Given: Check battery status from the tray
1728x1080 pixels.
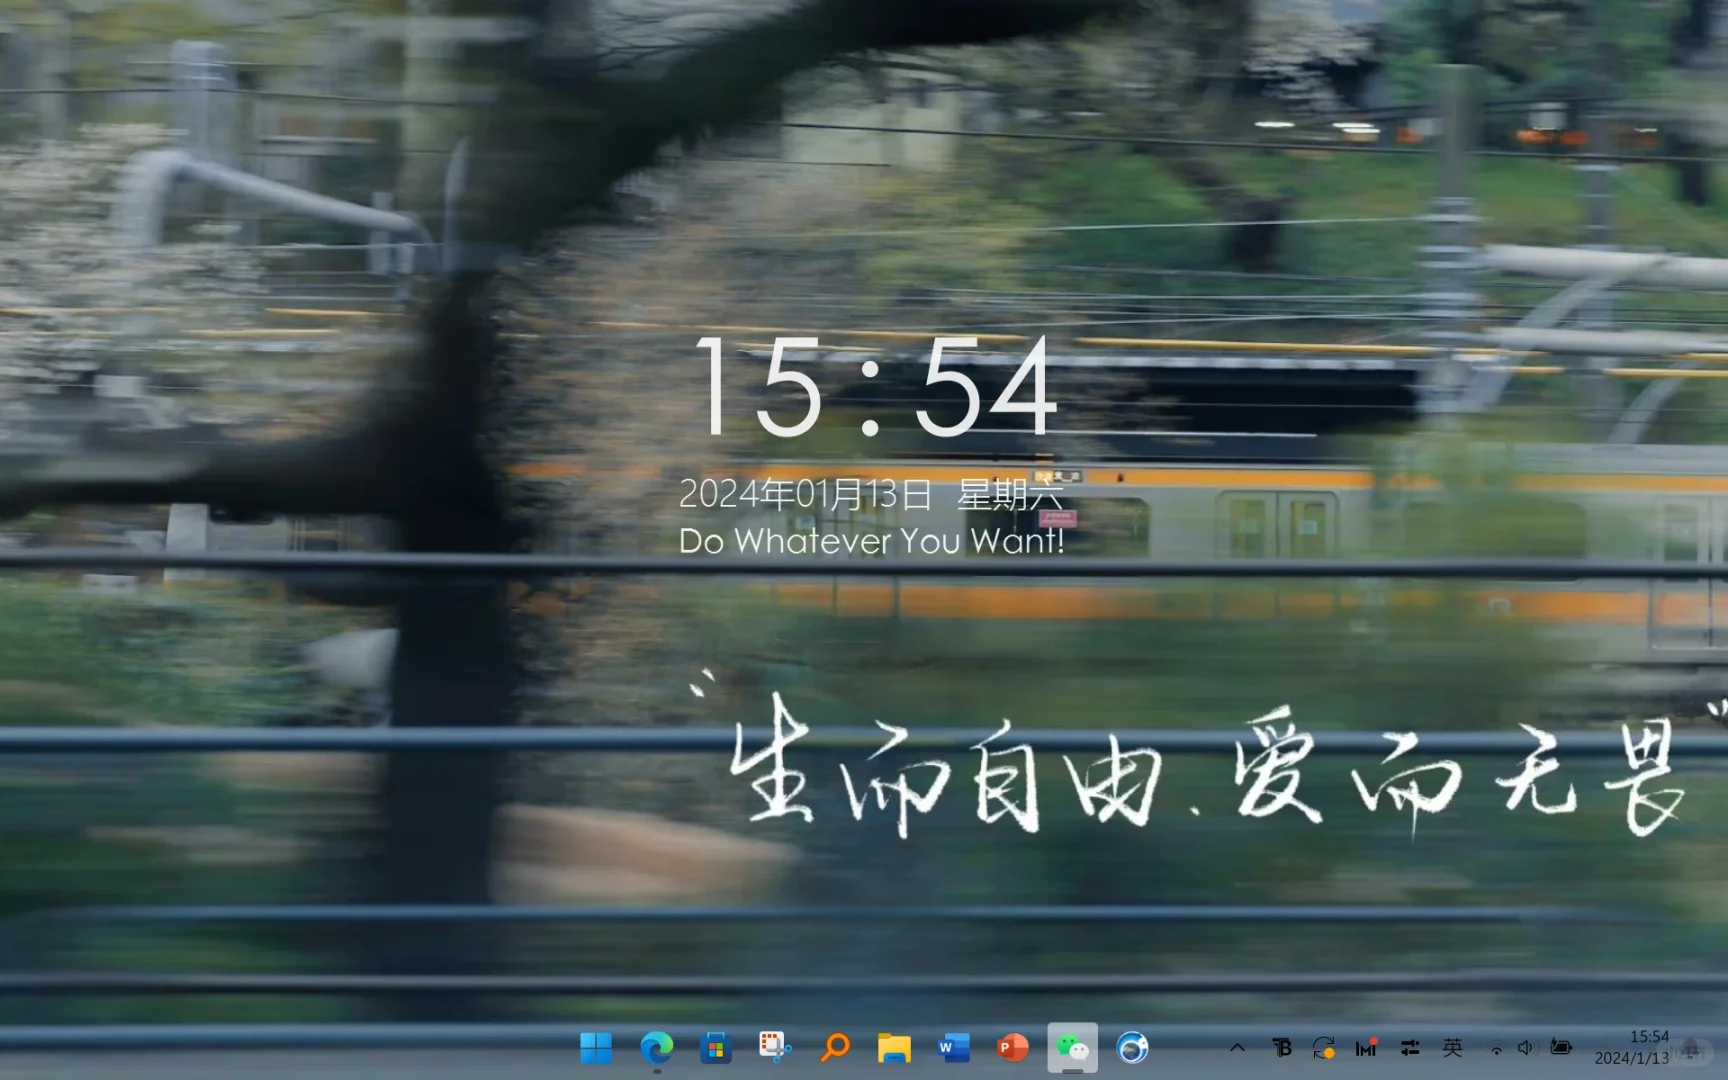Looking at the screenshot, I should (x=1560, y=1048).
